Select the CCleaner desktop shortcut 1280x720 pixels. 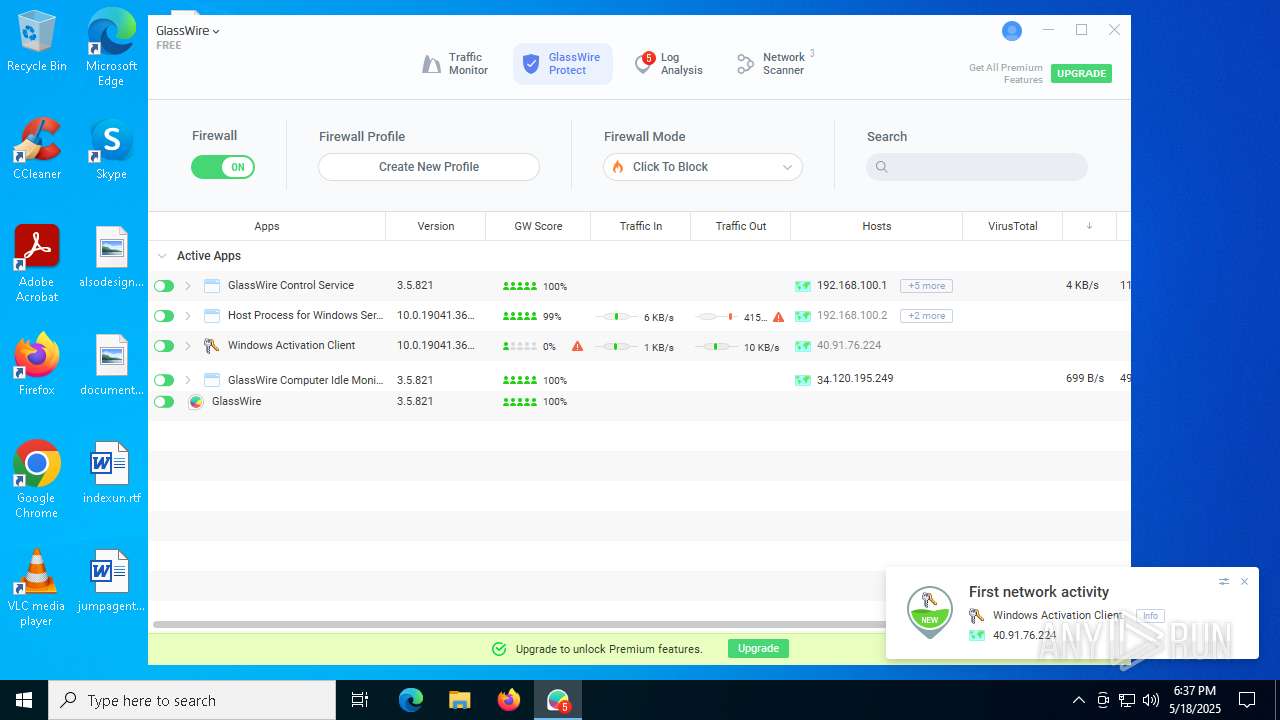37,150
